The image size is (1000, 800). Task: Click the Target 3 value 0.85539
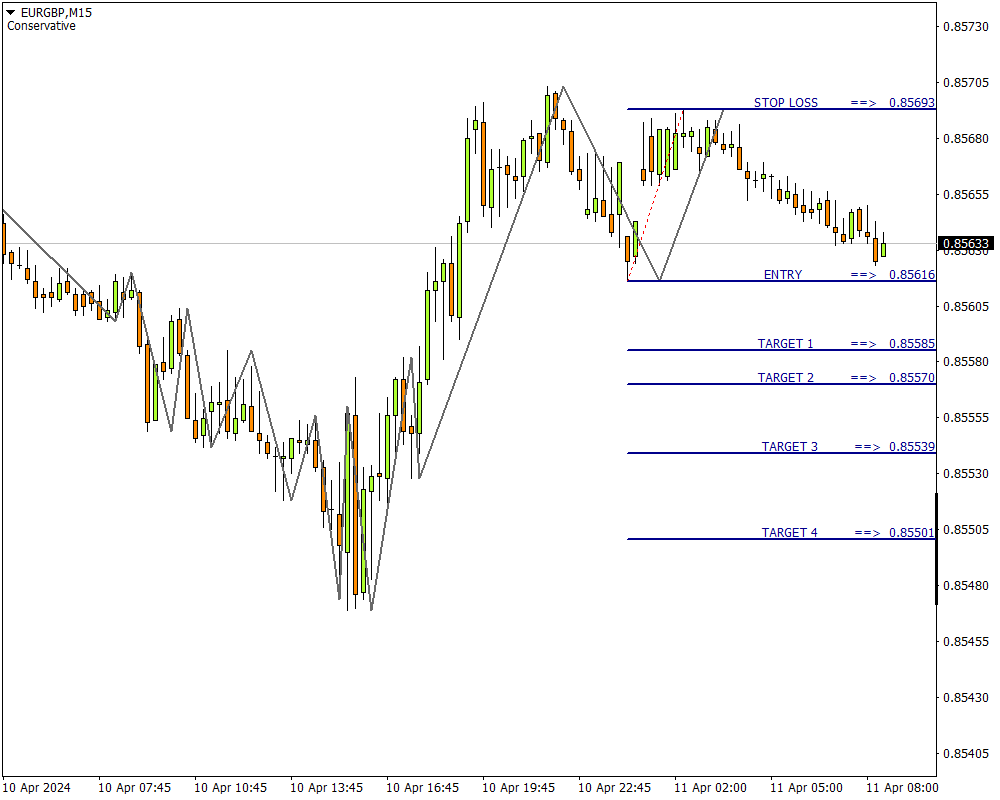[x=912, y=447]
